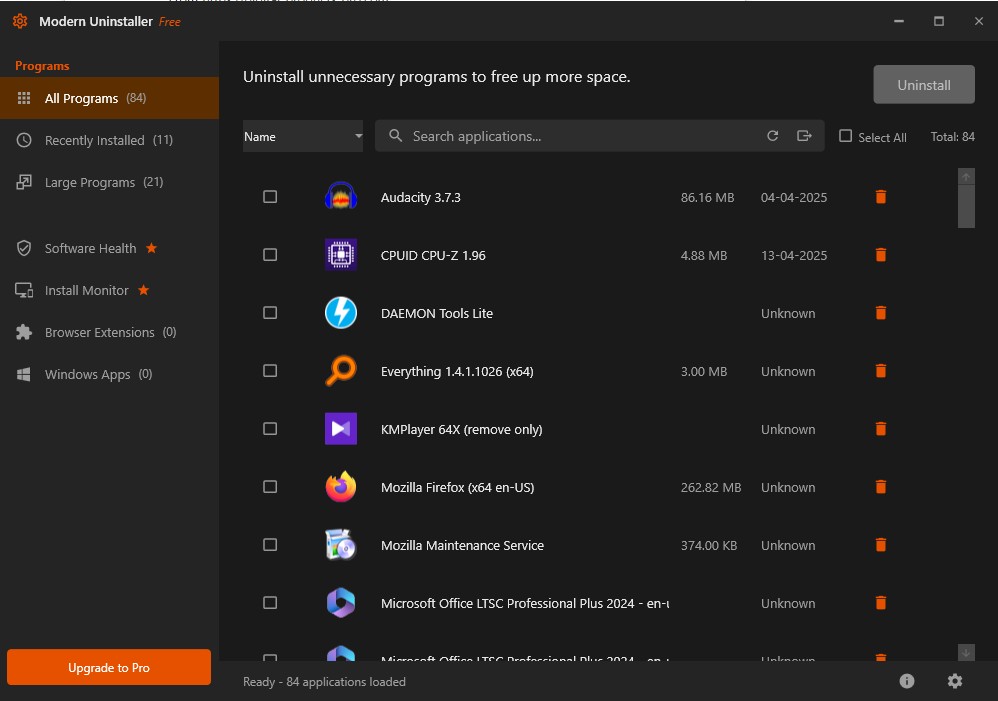
Task: Click the Search applications input field
Action: (x=580, y=136)
